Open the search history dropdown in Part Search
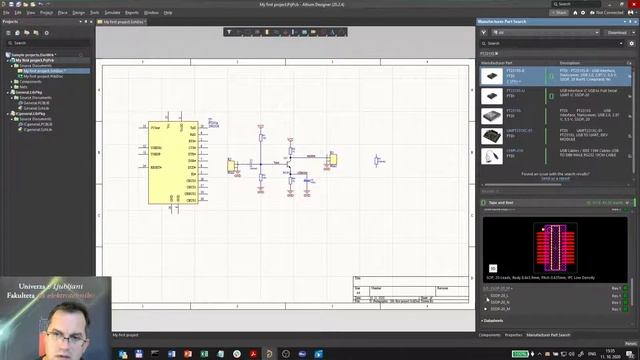The height and width of the screenshot is (360, 640). [621, 43]
